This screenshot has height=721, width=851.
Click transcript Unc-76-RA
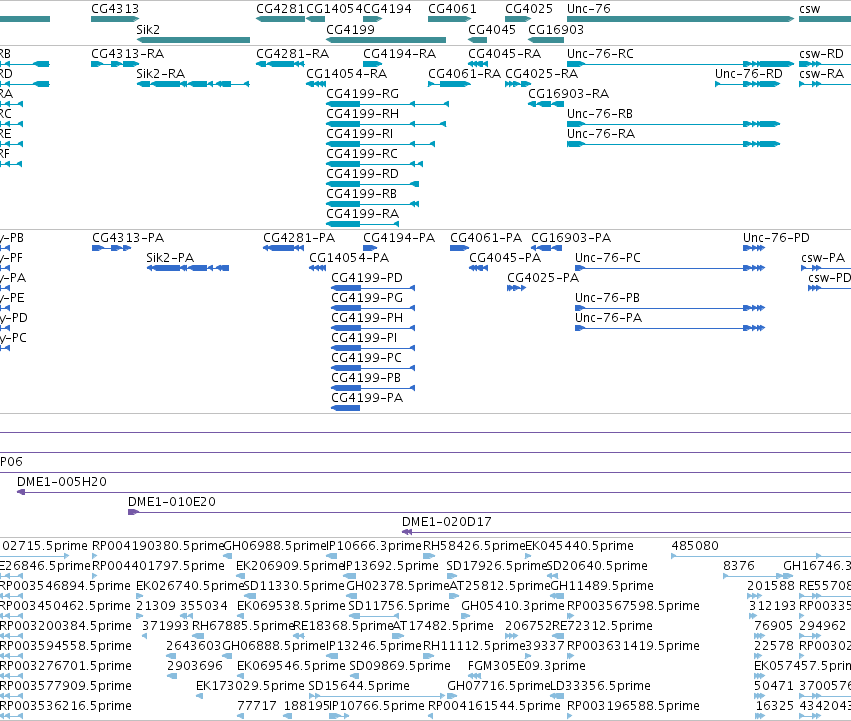pos(601,134)
